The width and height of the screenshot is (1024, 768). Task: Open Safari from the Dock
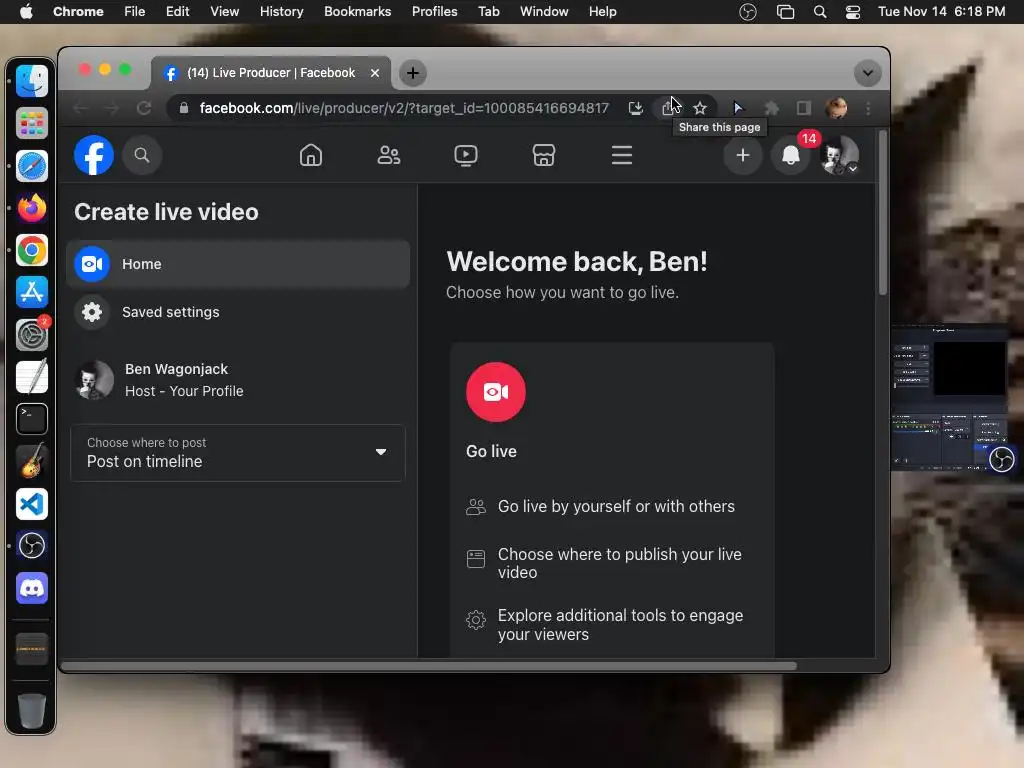click(31, 166)
